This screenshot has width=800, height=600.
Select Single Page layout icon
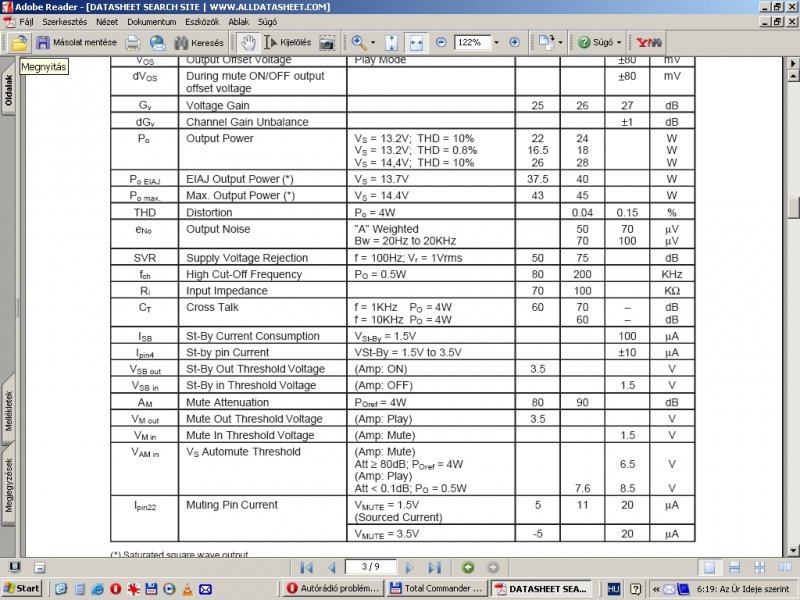coord(710,567)
